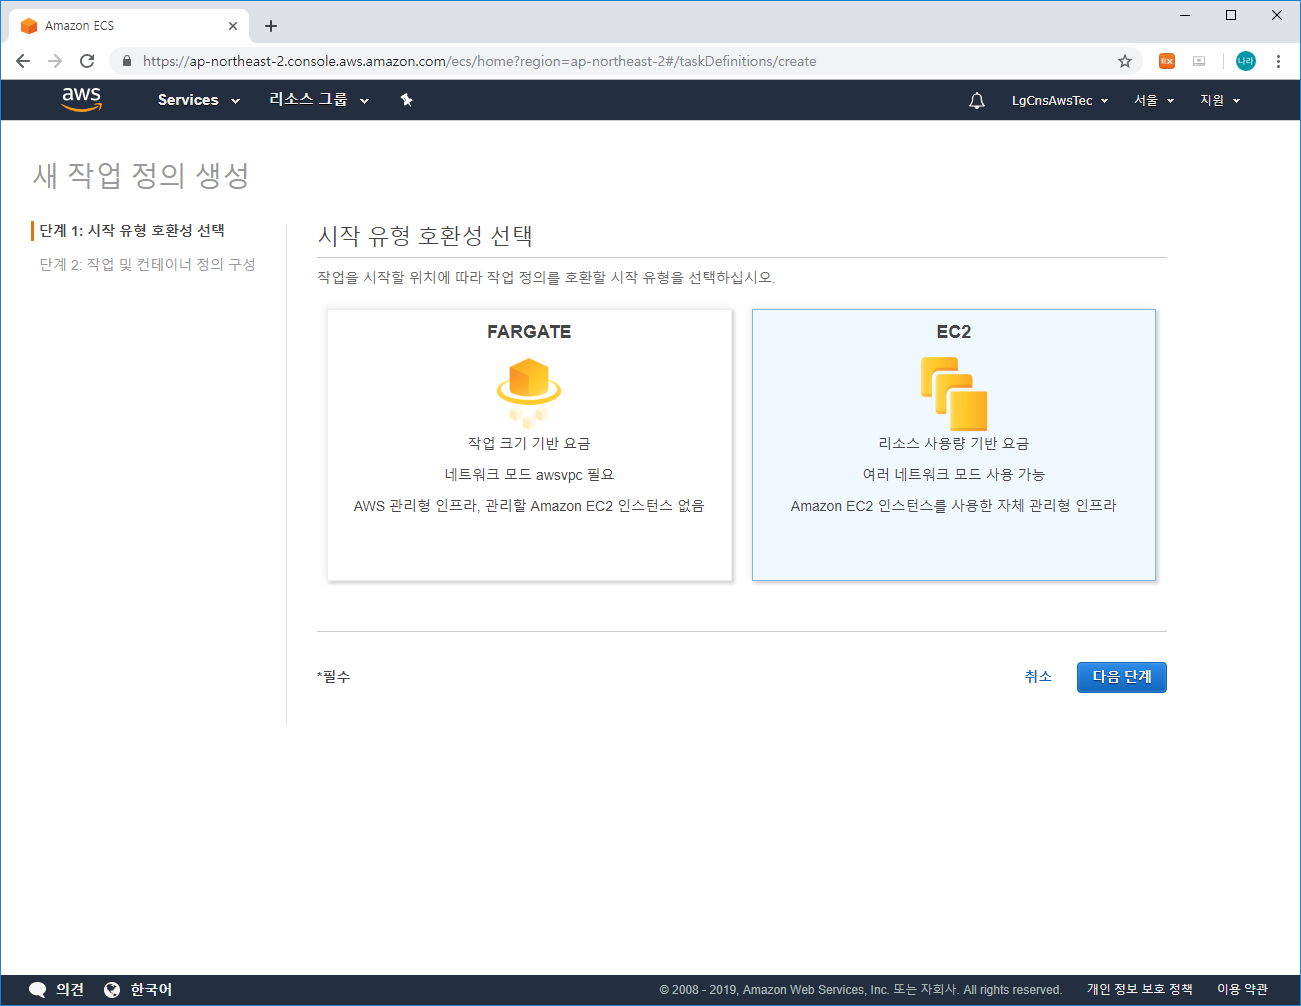Select the EC2 launch type card

954,445
